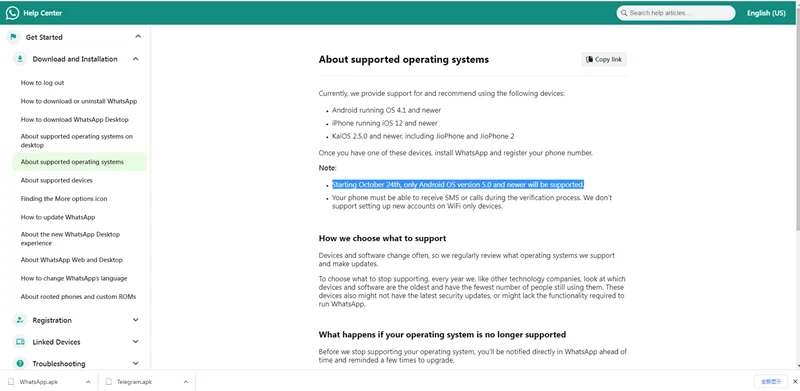Click the WhatsApp.apk download file icon
The height and width of the screenshot is (391, 800).
11,381
